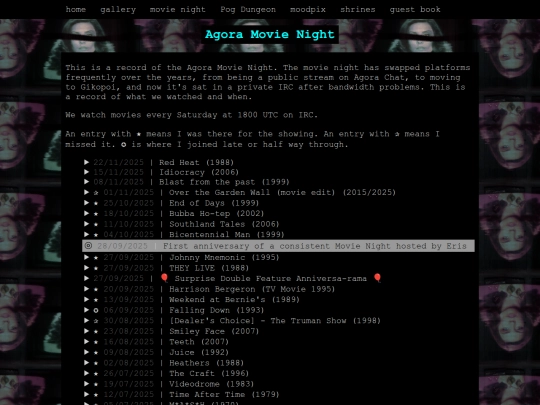Click the star beside Bicentennial Man
This screenshot has width=540, height=405.
pyautogui.click(x=96, y=235)
